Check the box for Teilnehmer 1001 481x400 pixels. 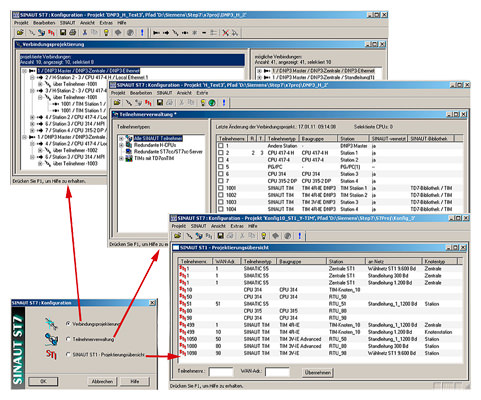220,188
